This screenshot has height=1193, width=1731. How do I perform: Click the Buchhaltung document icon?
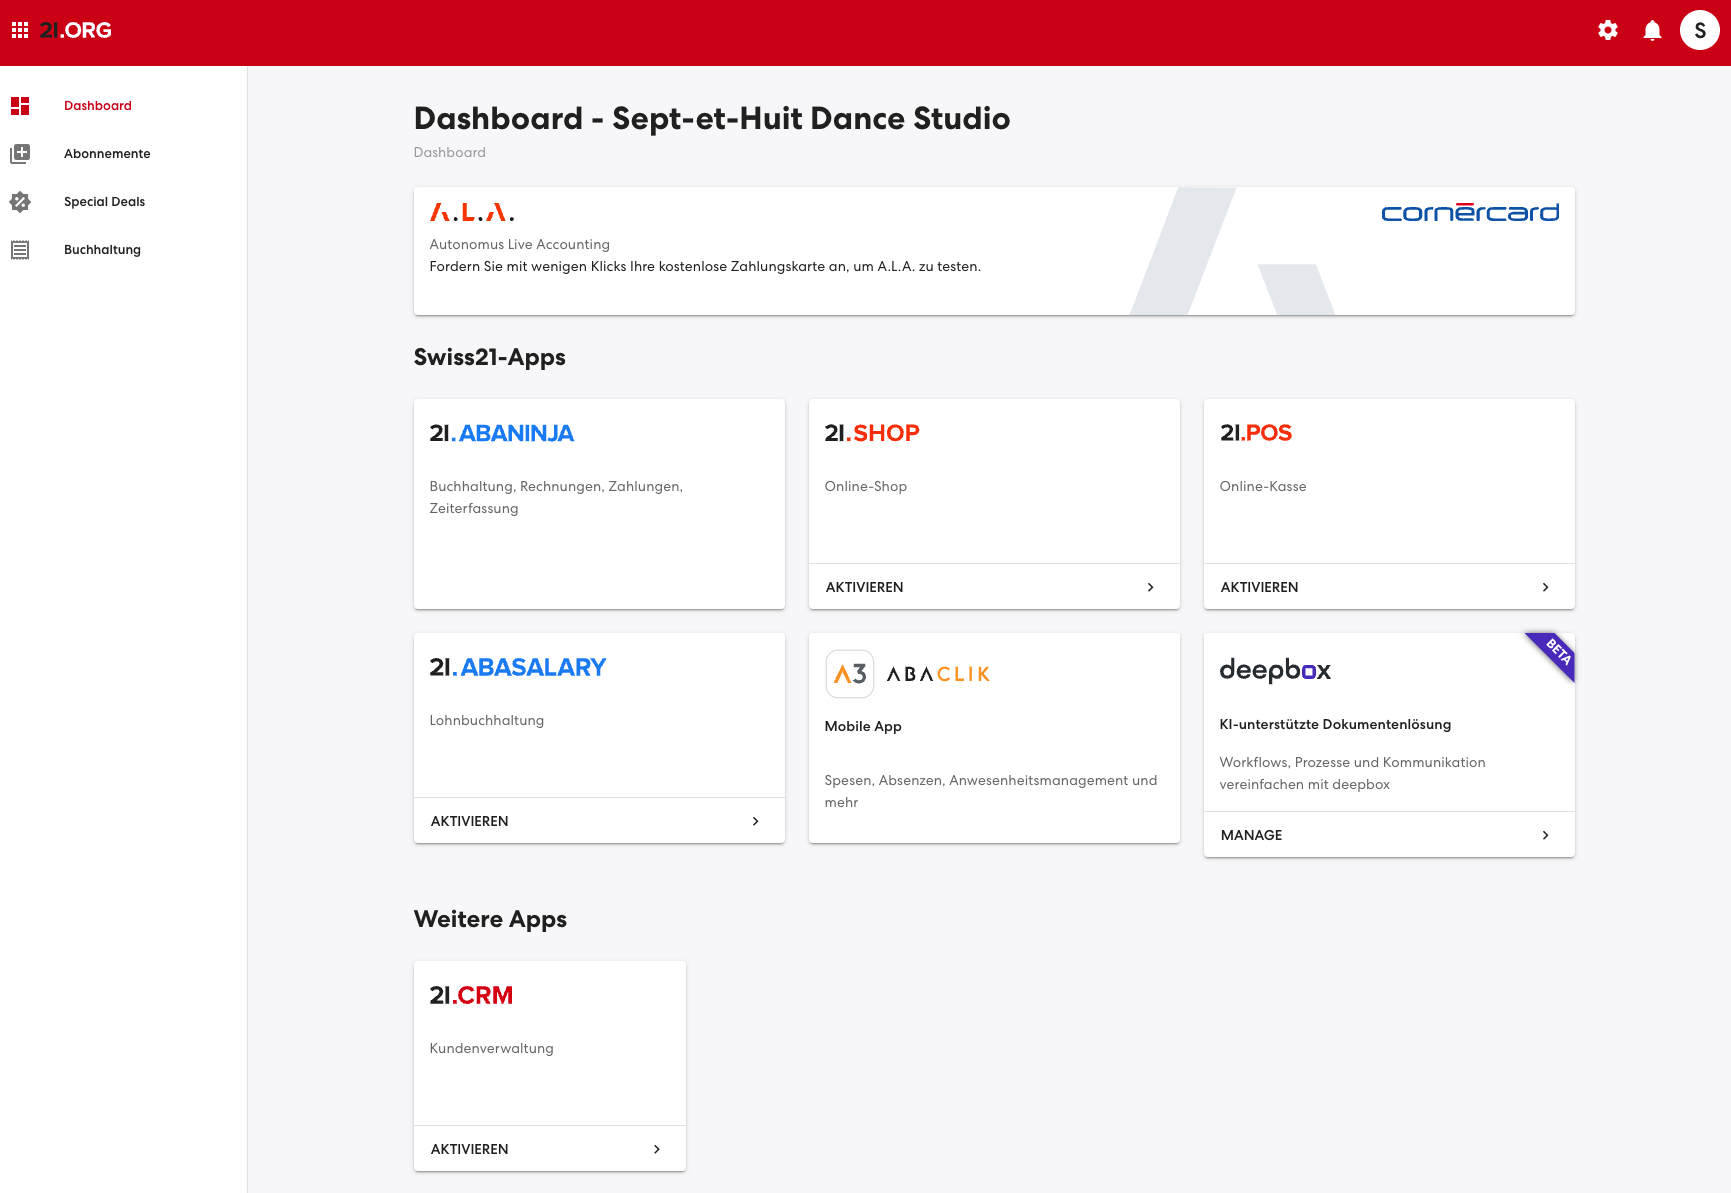tap(20, 249)
